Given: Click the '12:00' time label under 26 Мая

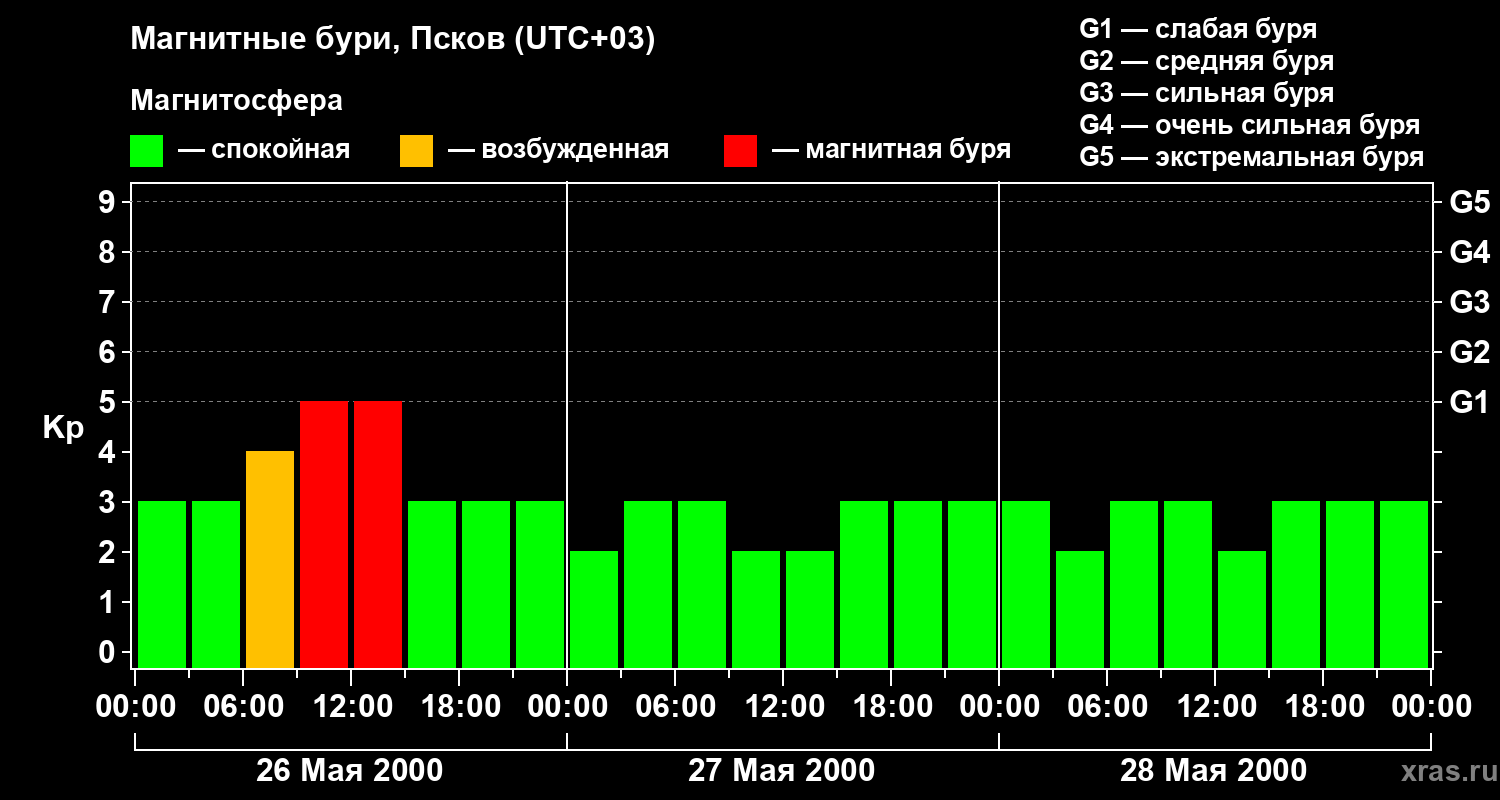Looking at the screenshot, I should [x=351, y=707].
